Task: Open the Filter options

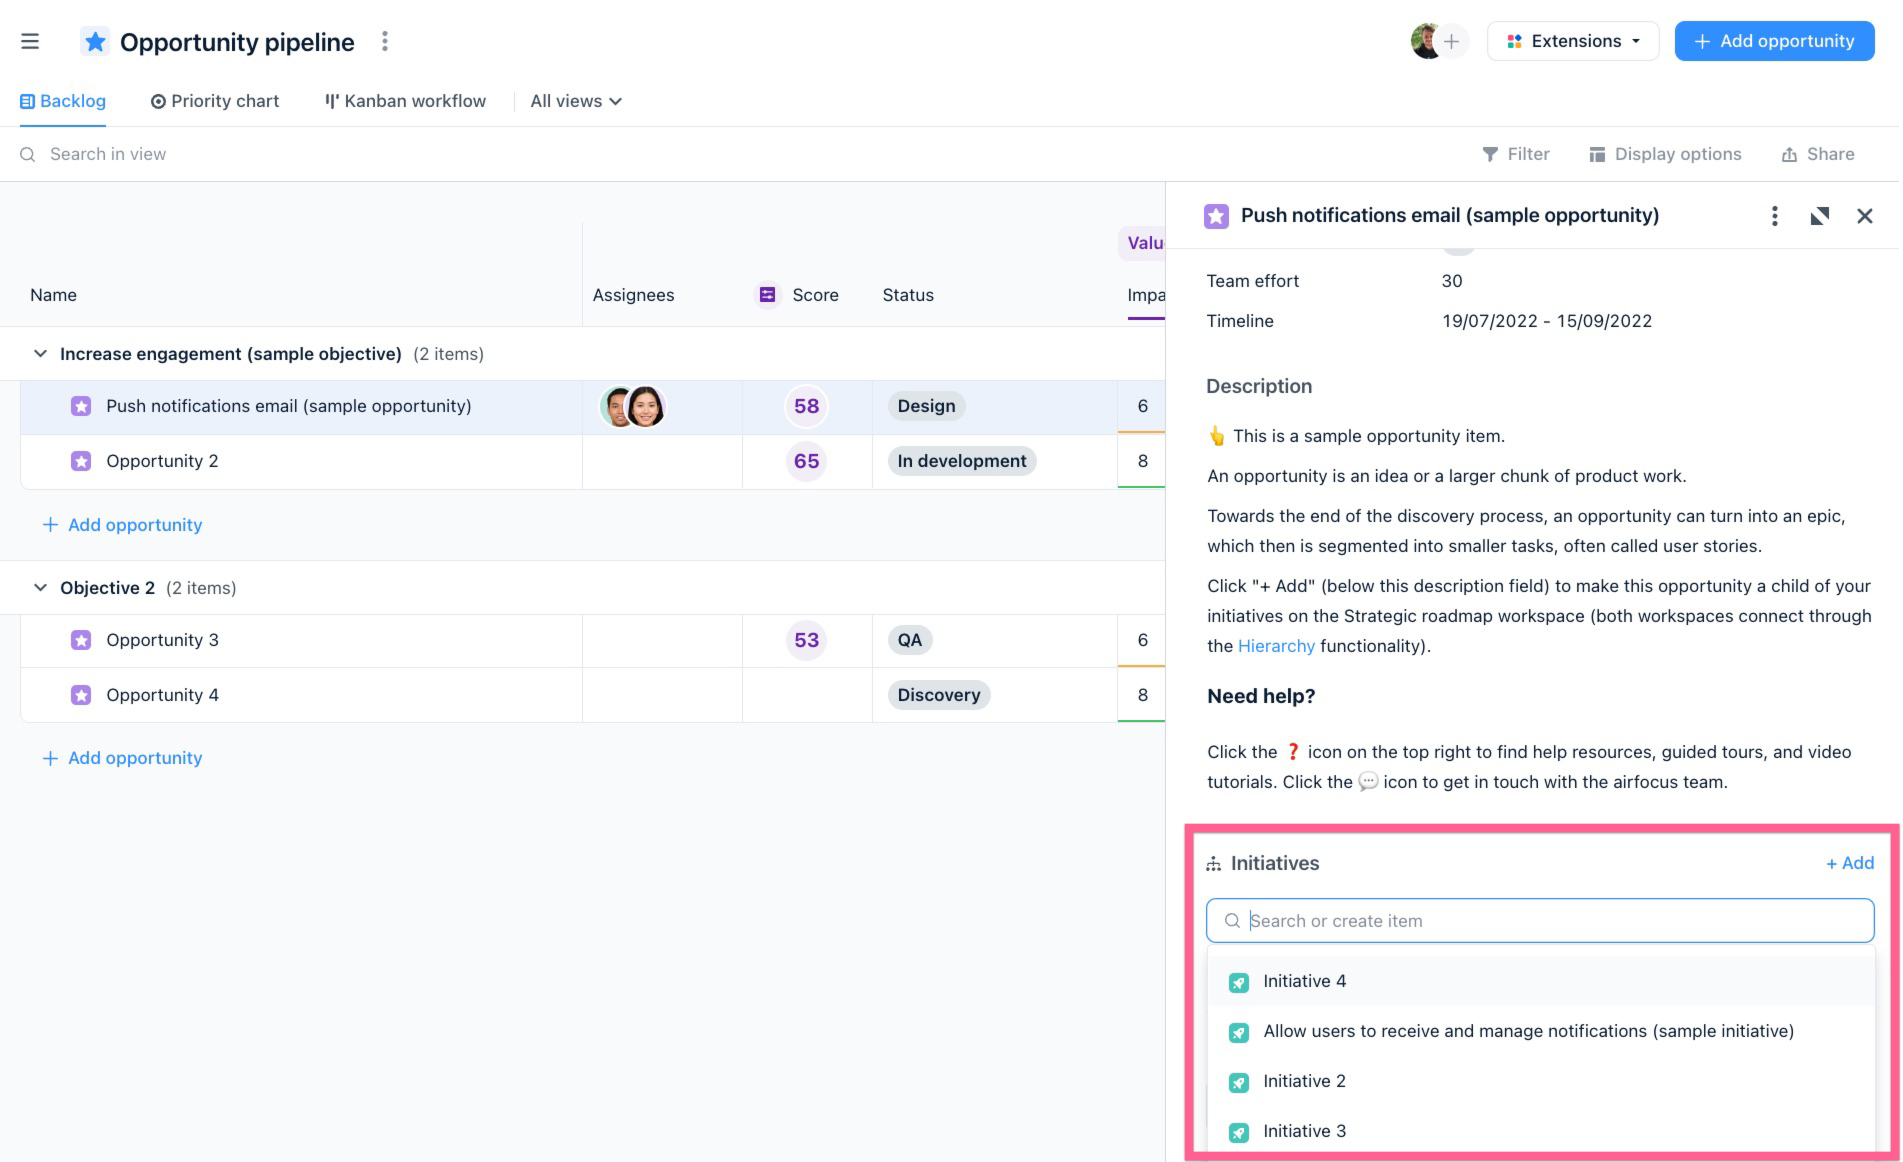Action: (1516, 154)
